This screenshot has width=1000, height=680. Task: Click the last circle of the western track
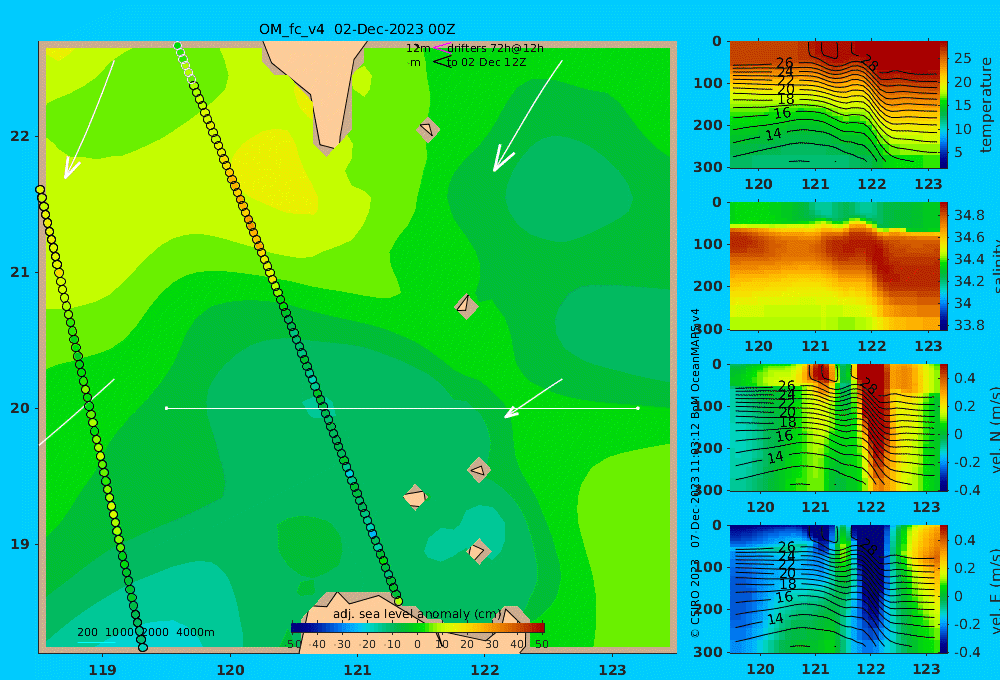coord(143,647)
